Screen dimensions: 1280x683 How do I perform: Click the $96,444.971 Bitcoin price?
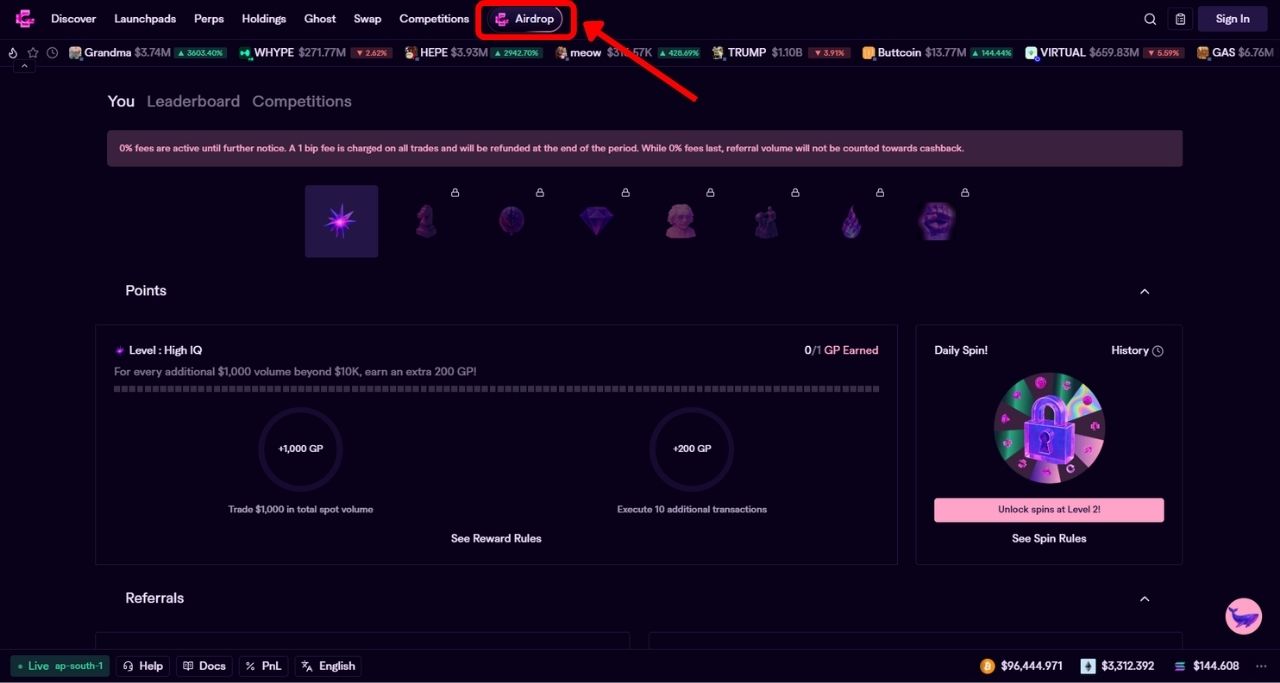(x=1031, y=666)
